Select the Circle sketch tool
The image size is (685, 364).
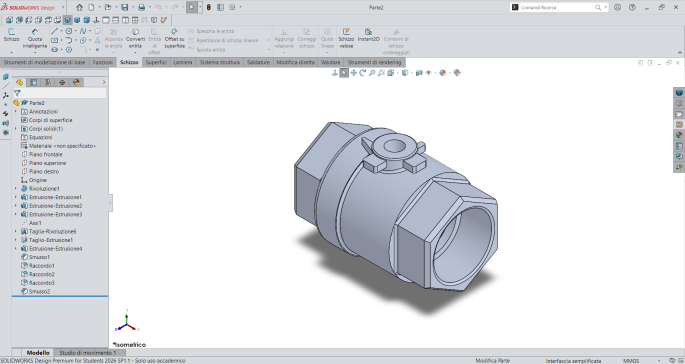(x=69, y=31)
